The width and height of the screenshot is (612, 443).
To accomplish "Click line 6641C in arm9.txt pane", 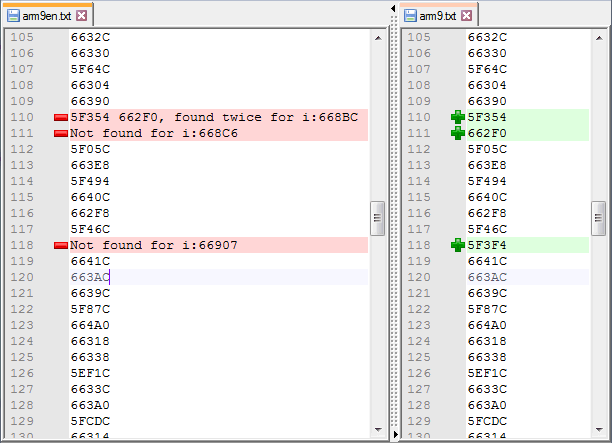I will 487,261.
